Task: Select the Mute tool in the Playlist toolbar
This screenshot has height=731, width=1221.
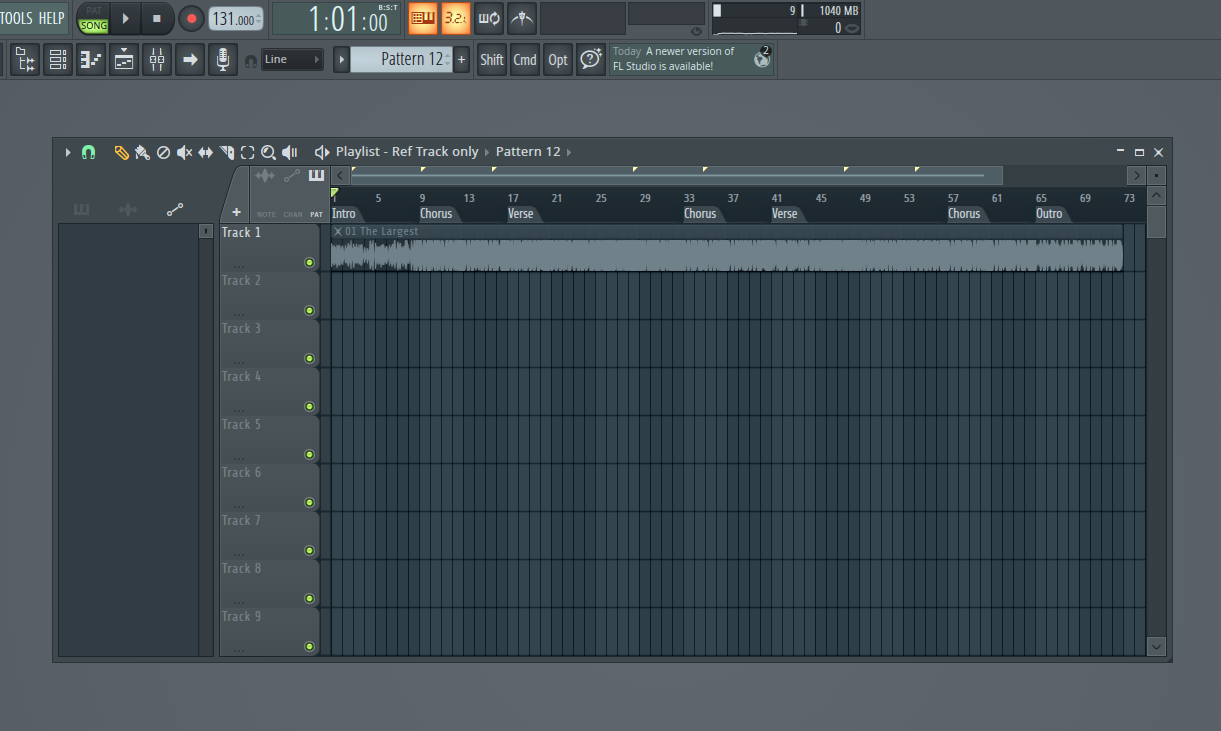Action: pos(184,152)
